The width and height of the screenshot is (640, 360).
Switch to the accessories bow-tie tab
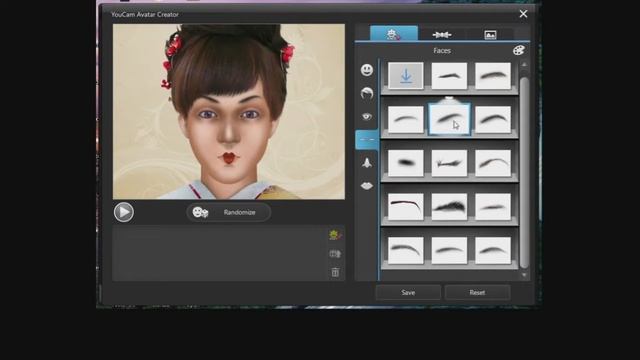tap(442, 35)
